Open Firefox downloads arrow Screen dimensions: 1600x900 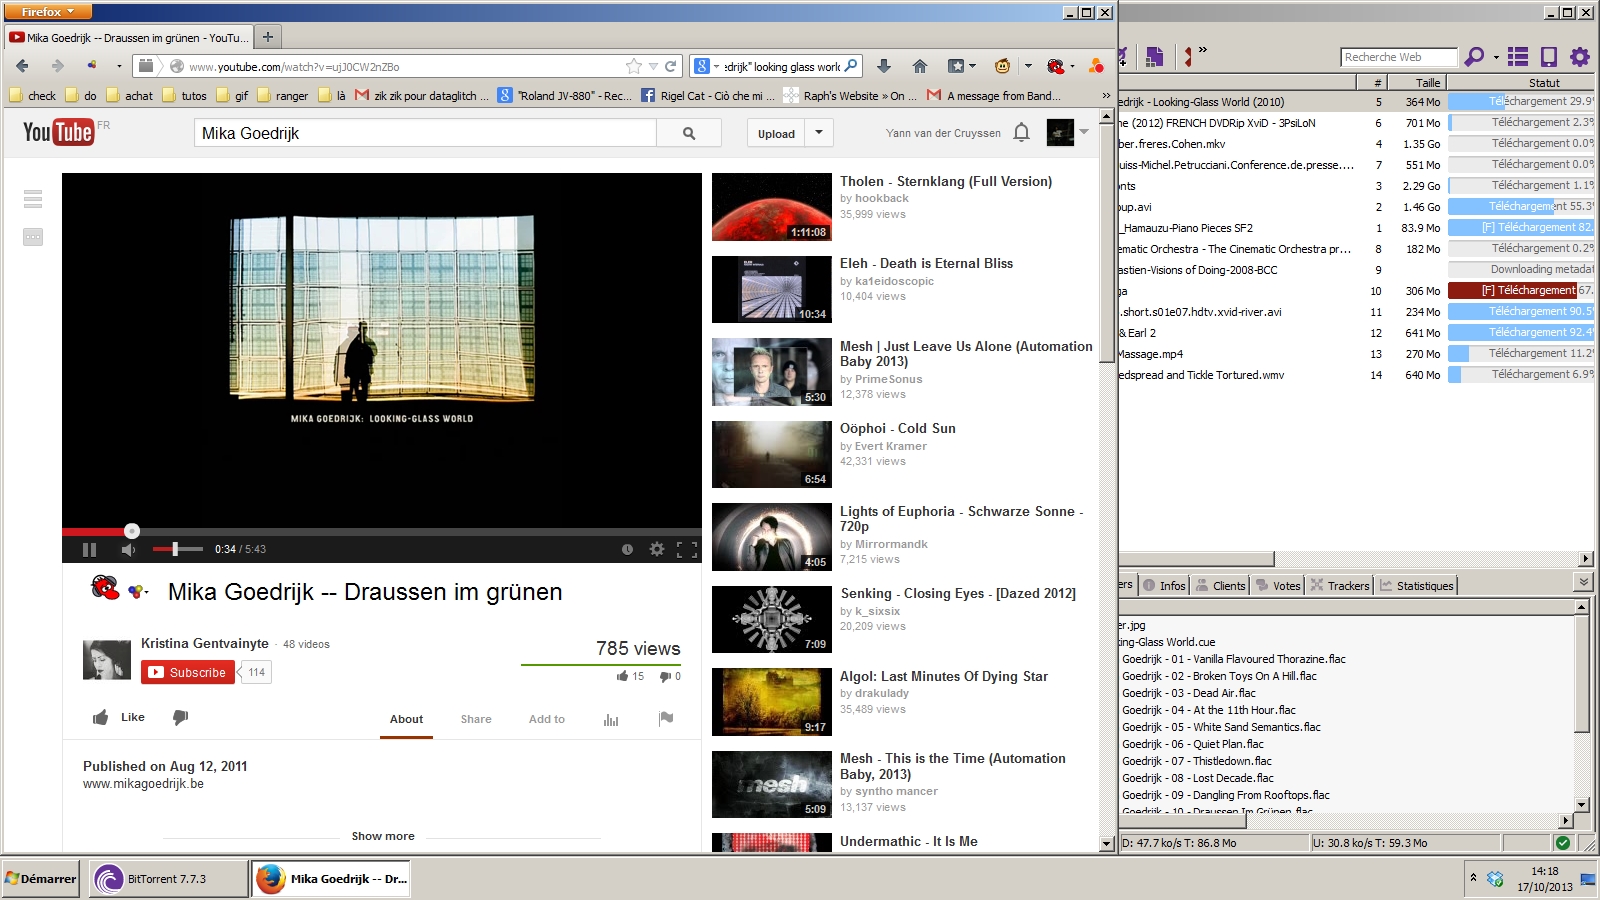pos(884,66)
